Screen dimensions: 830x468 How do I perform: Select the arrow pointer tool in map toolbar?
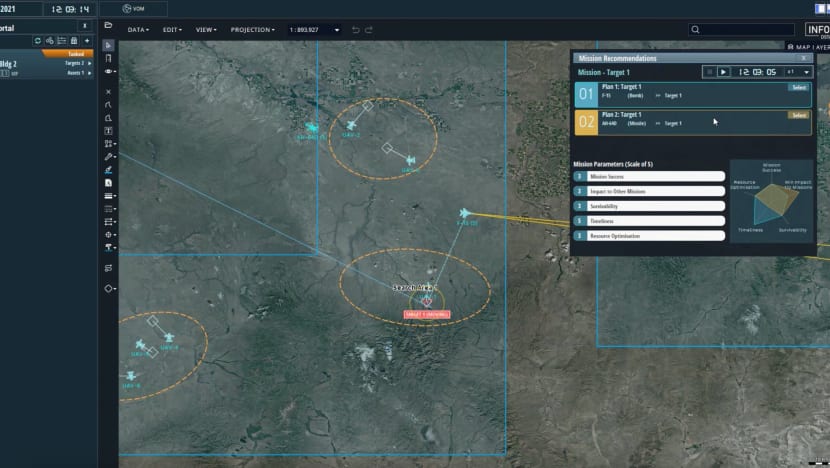coord(108,45)
